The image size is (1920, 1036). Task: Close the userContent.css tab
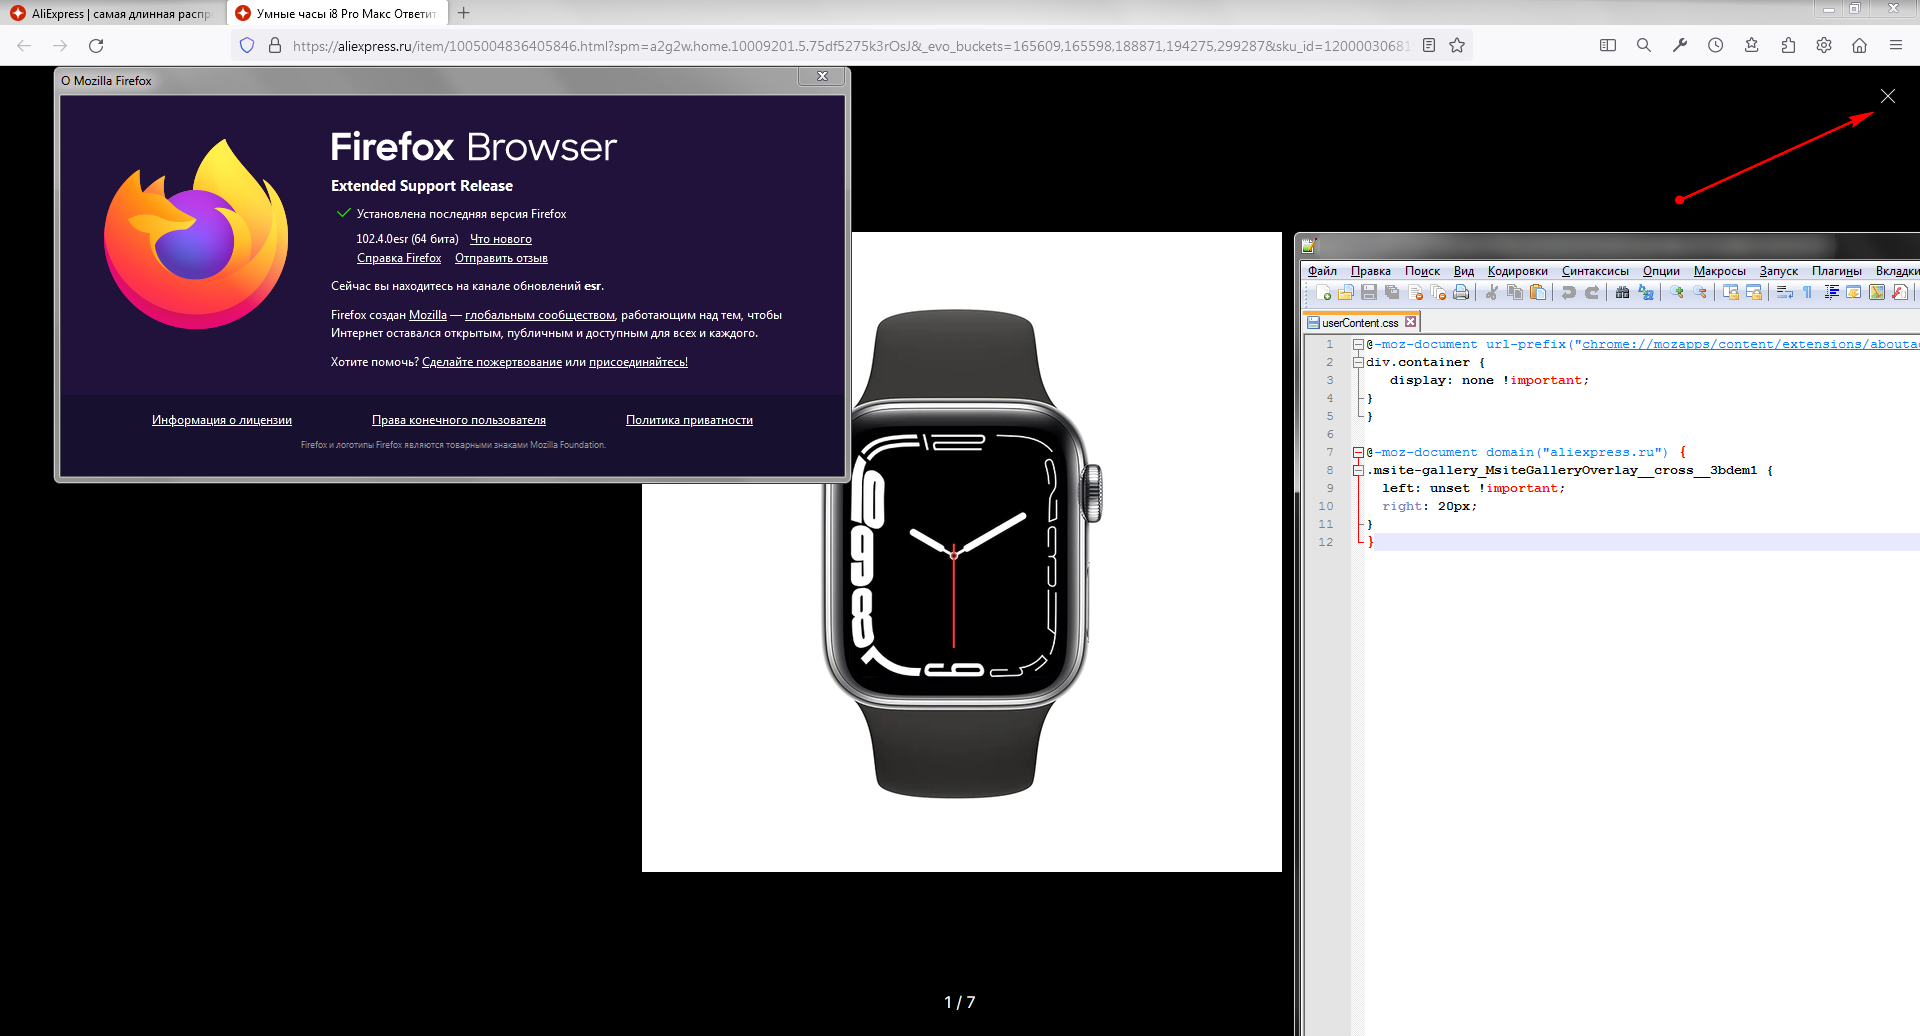pos(1410,322)
